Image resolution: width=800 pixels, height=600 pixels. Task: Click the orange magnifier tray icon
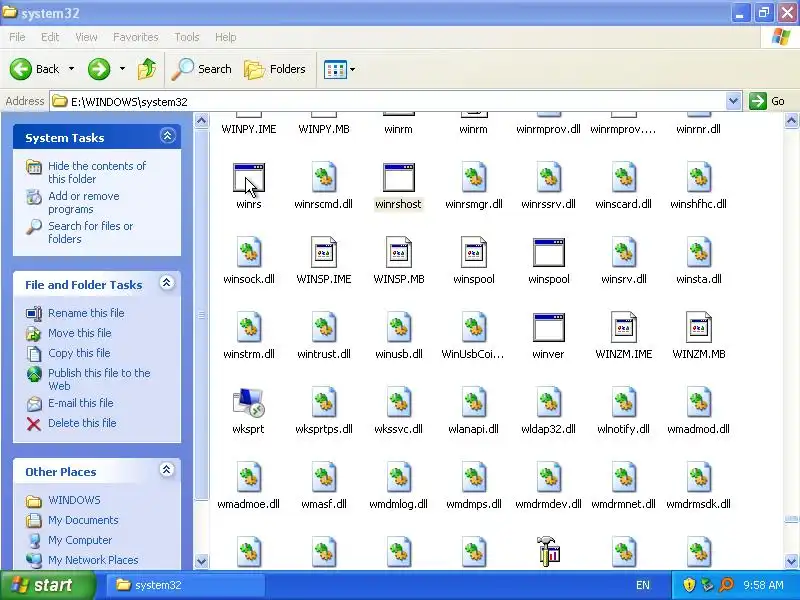click(726, 585)
